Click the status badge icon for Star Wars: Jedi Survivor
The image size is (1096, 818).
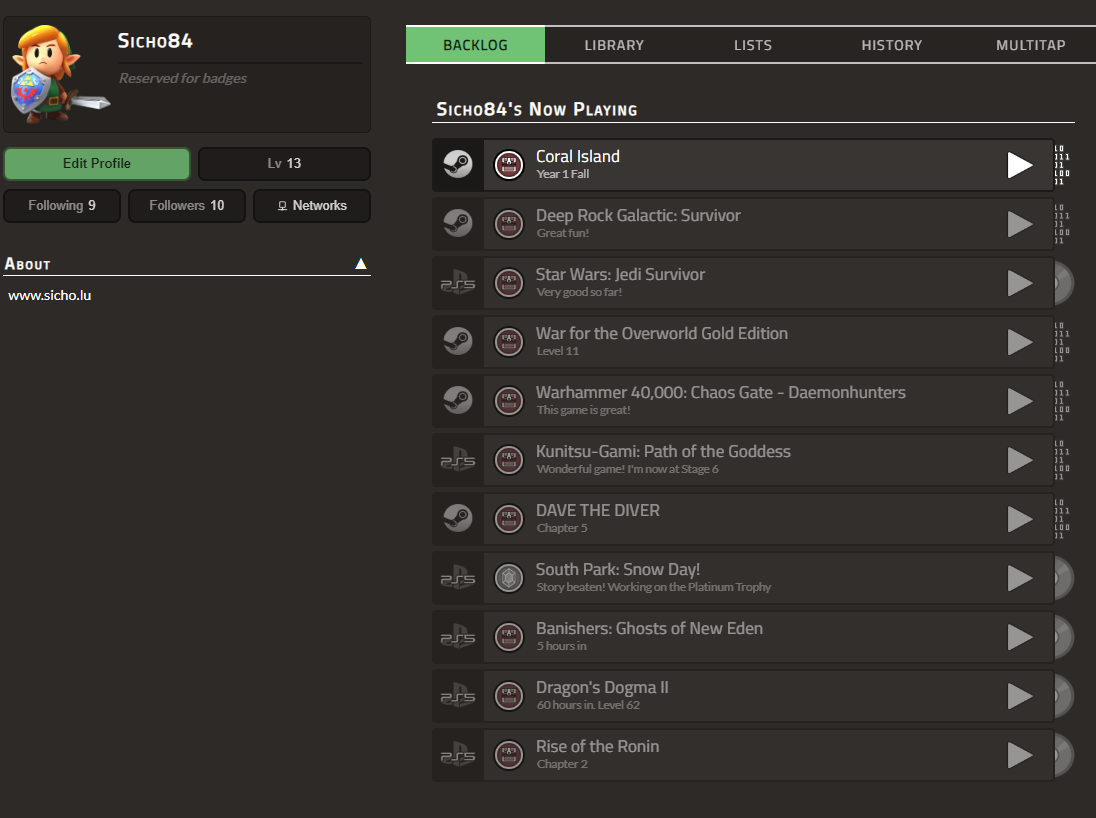point(509,283)
